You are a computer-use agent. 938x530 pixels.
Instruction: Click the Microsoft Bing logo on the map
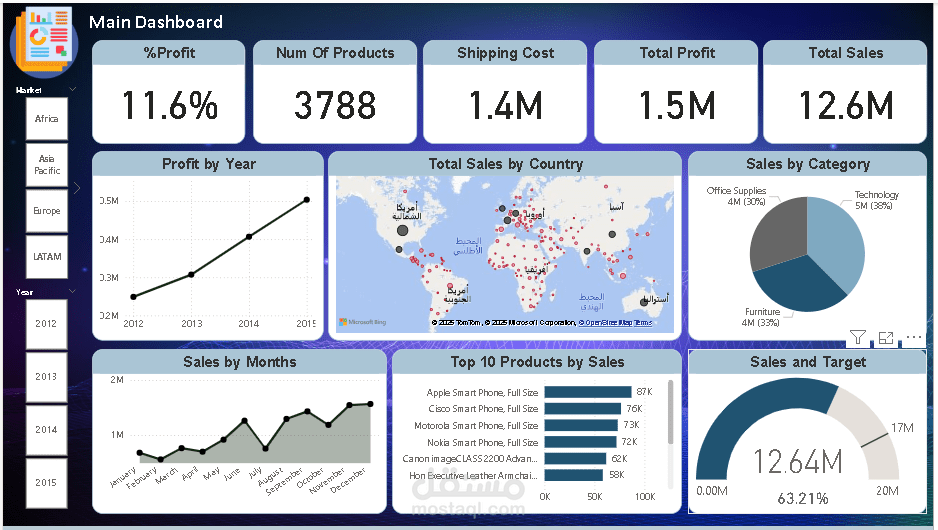tap(363, 322)
